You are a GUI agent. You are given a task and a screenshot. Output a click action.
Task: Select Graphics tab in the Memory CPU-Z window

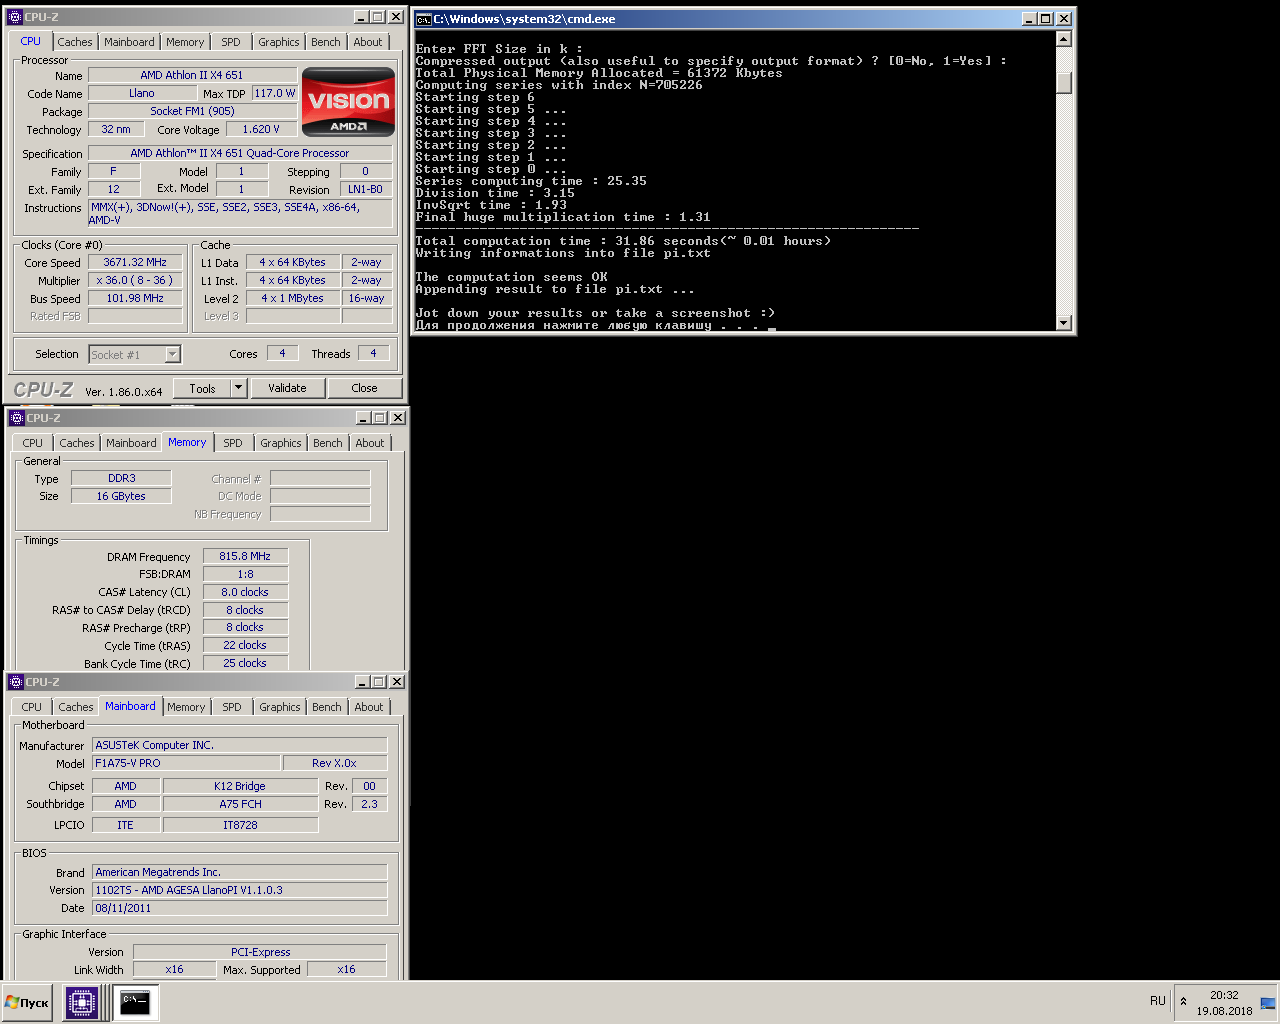point(281,443)
